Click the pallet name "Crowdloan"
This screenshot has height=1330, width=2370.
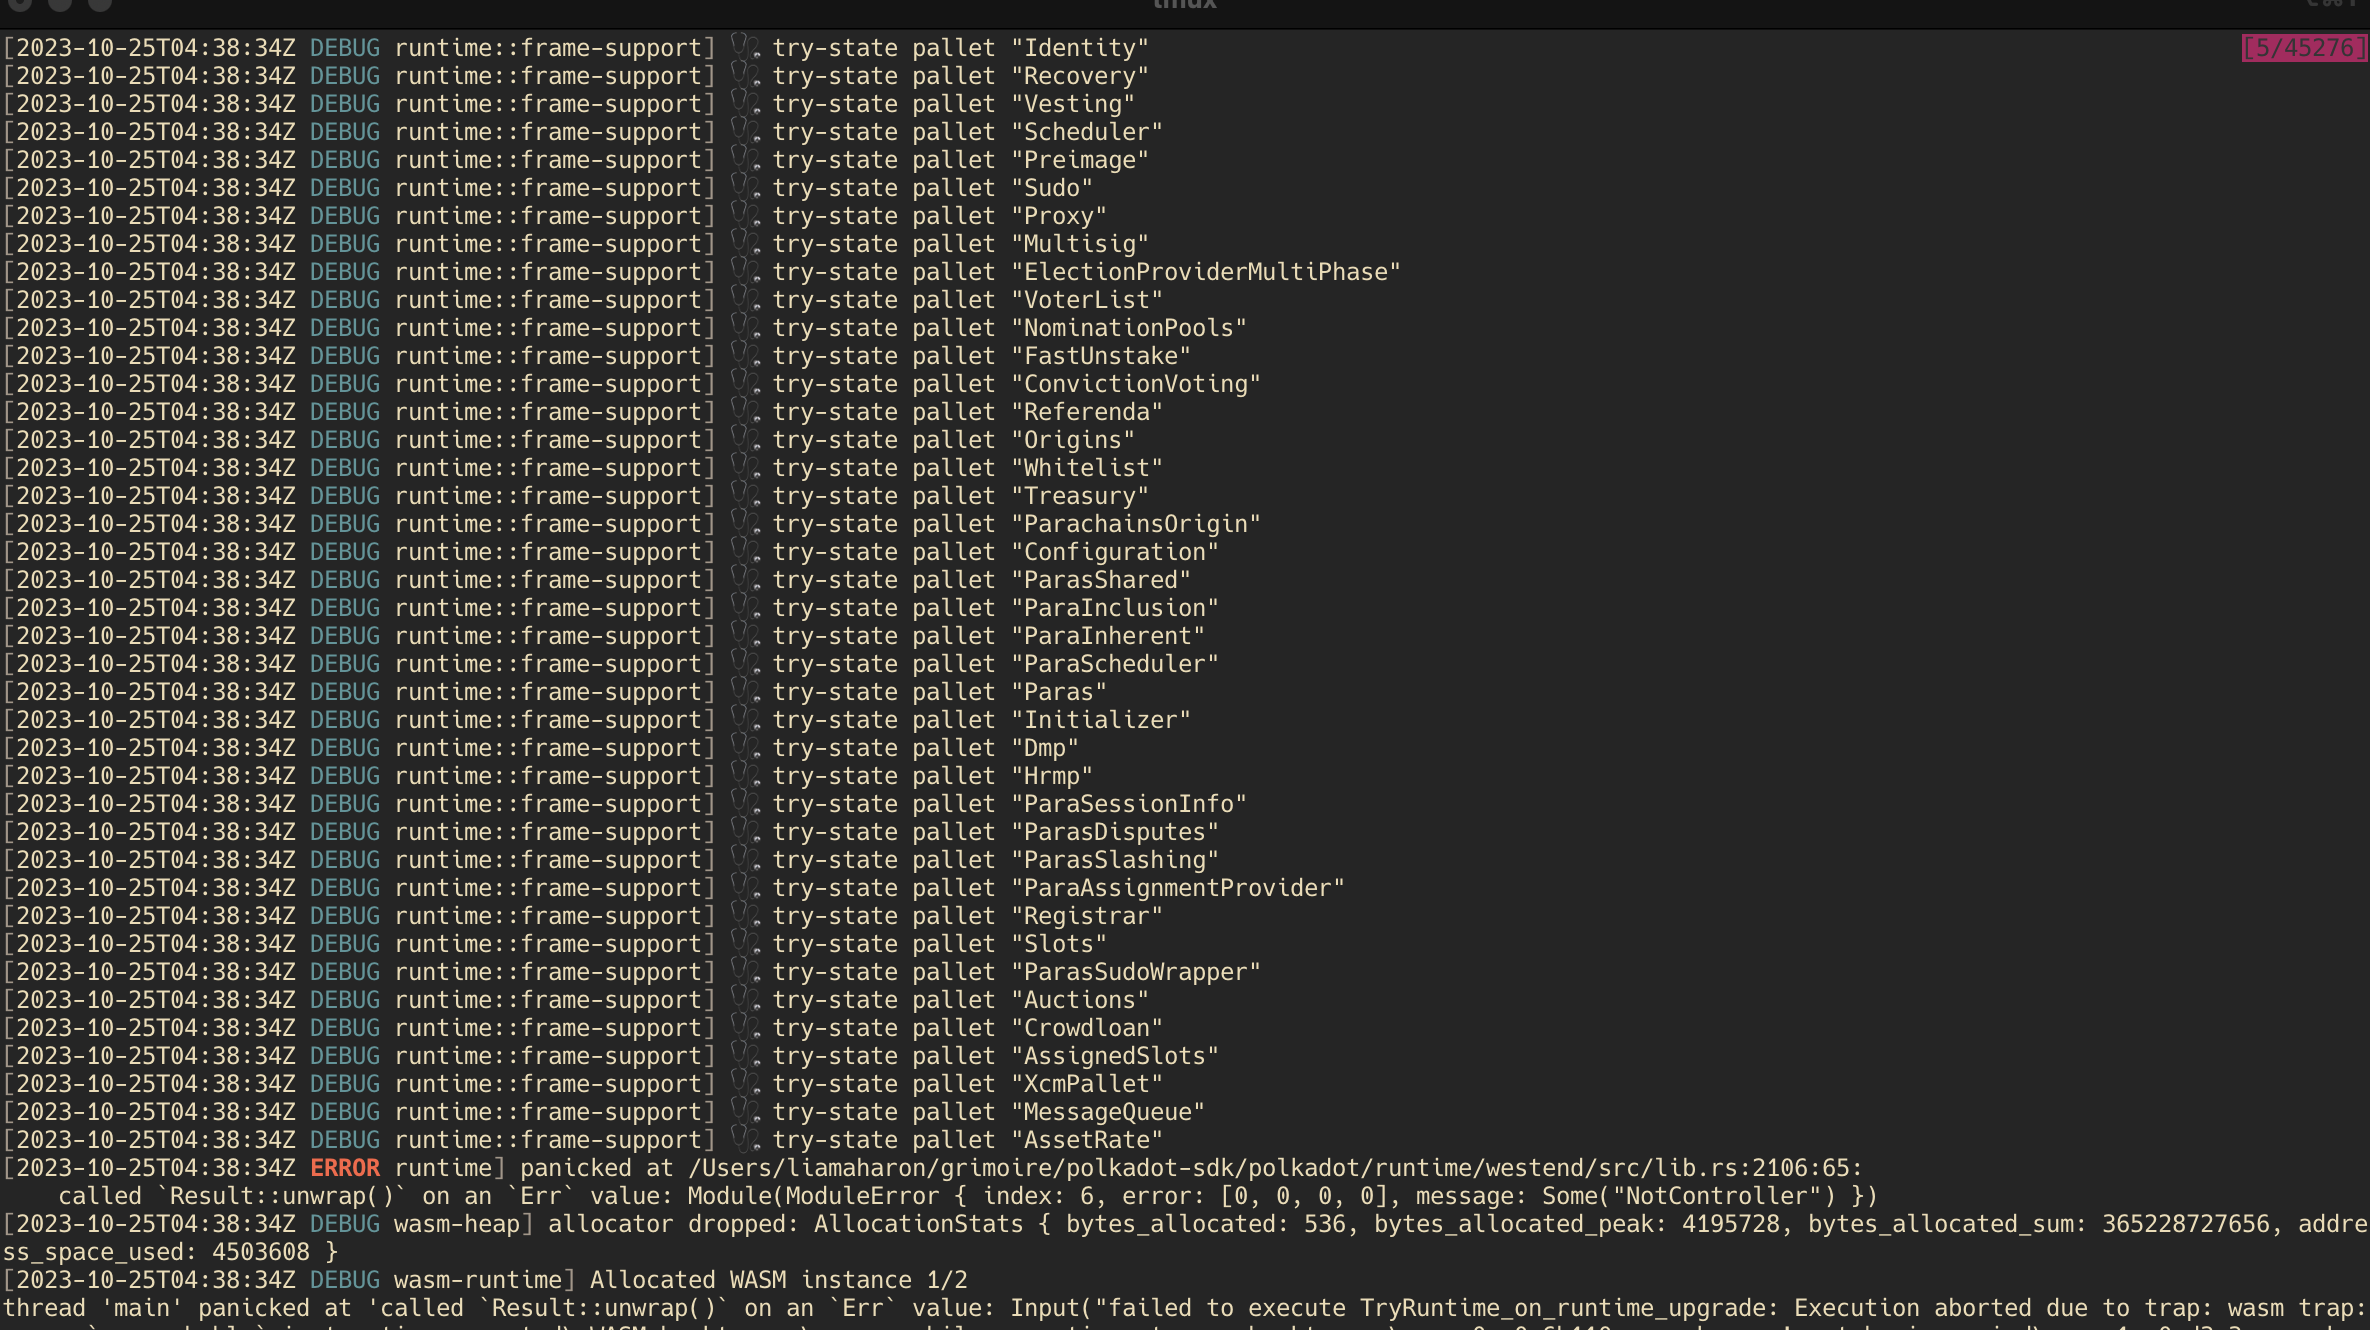coord(1087,1028)
